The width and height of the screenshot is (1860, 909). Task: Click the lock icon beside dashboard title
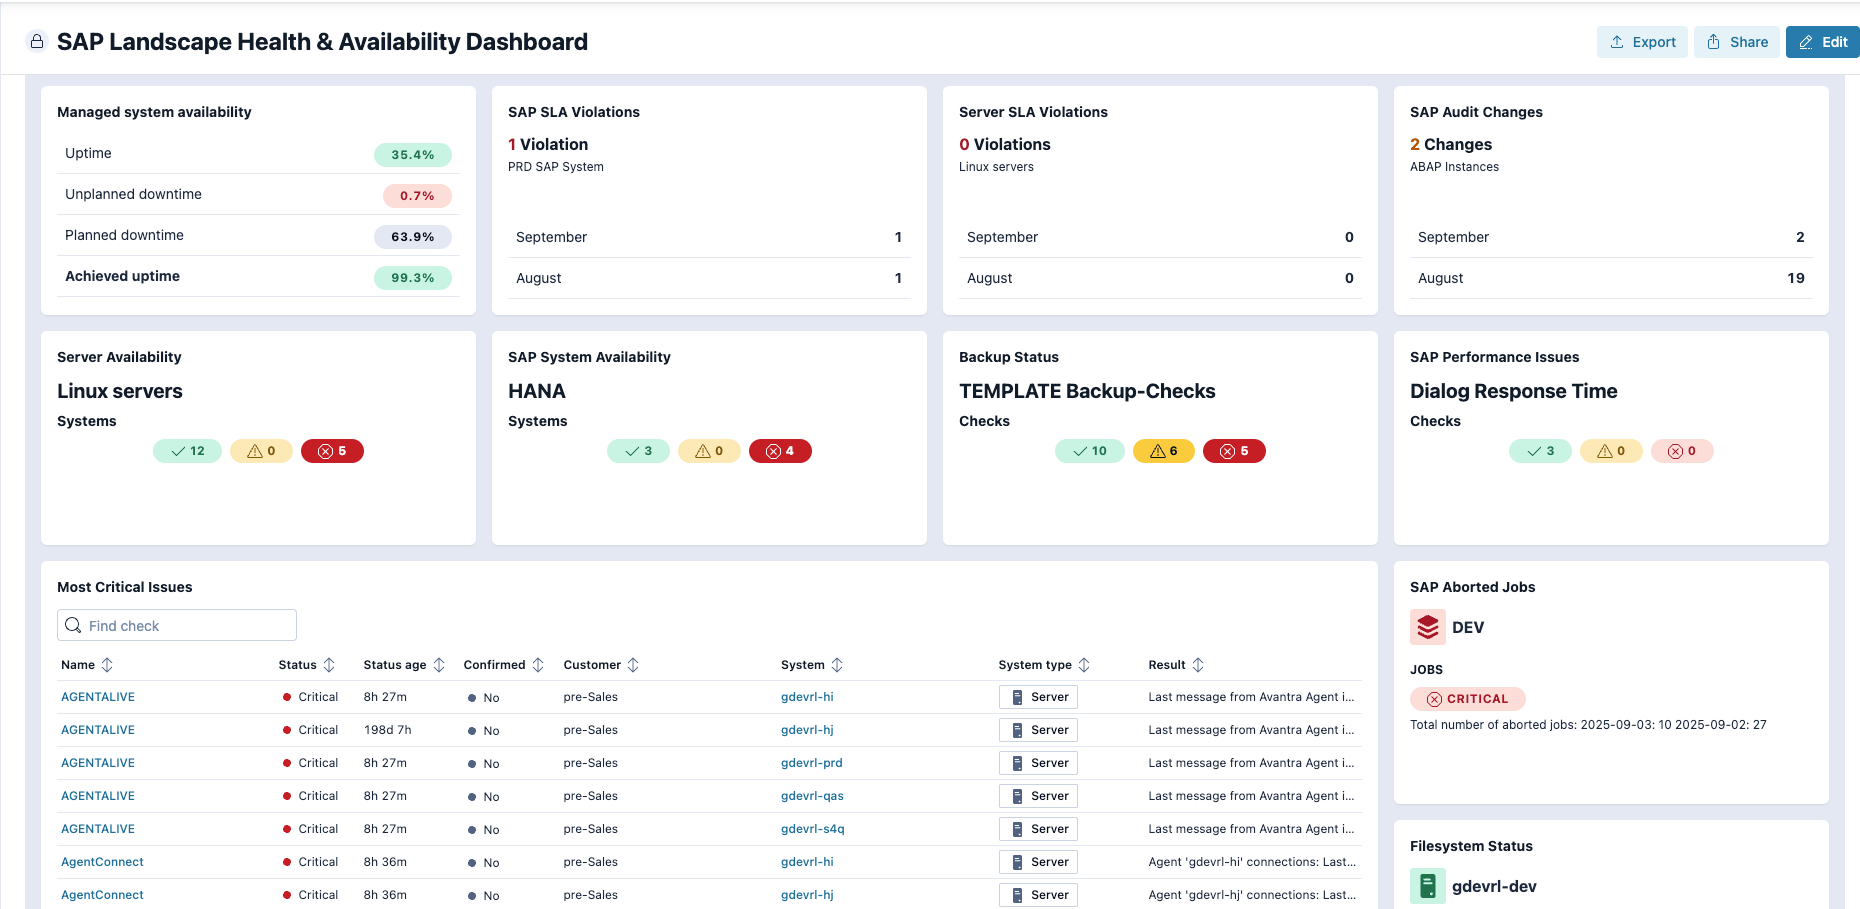(x=37, y=42)
